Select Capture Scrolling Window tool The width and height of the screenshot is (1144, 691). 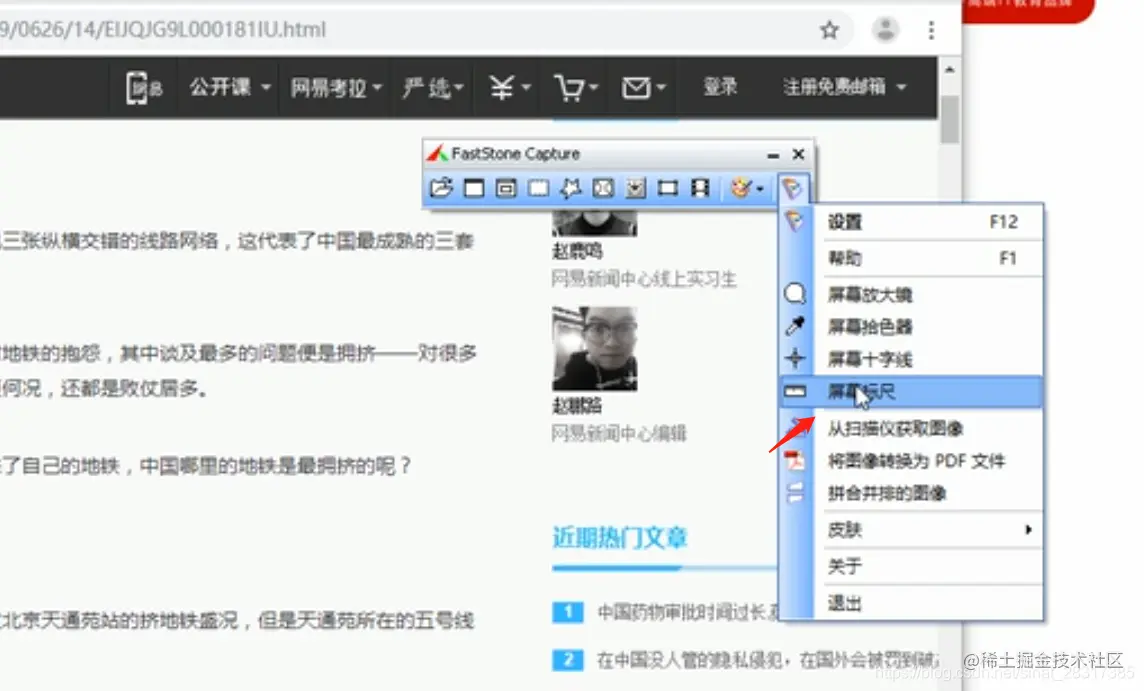point(635,188)
